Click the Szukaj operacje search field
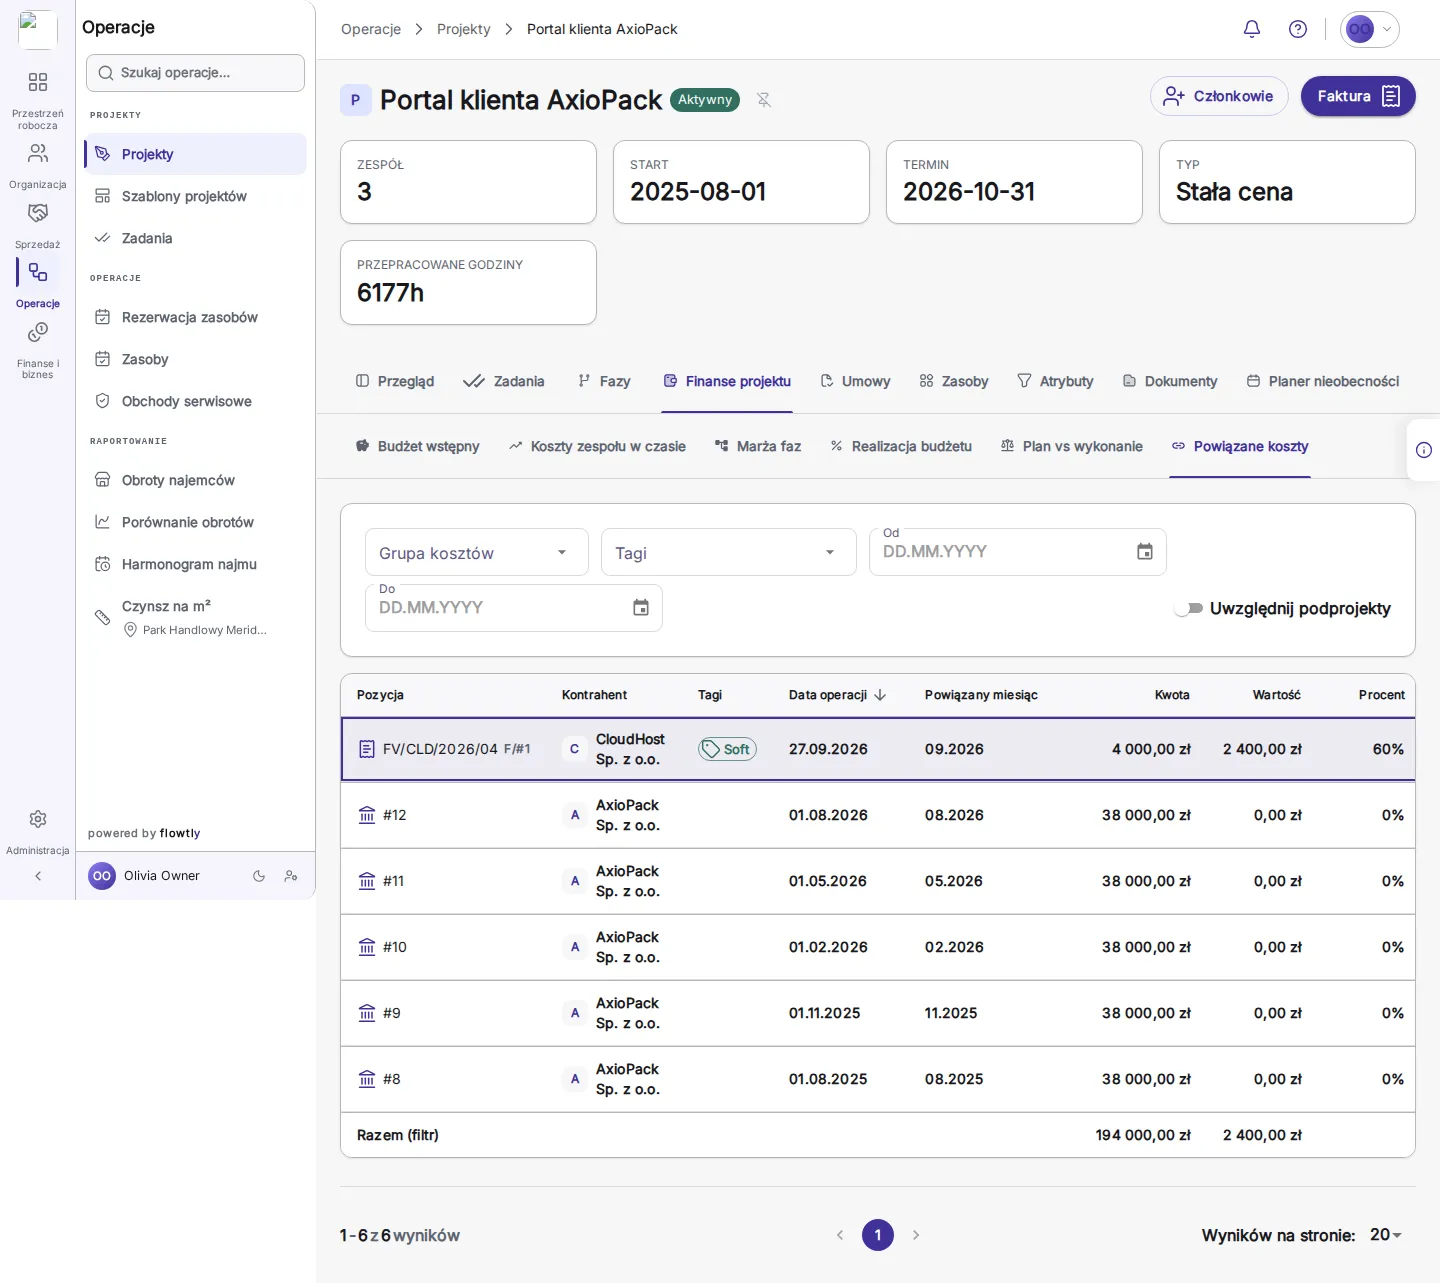The image size is (1440, 1283). click(195, 73)
